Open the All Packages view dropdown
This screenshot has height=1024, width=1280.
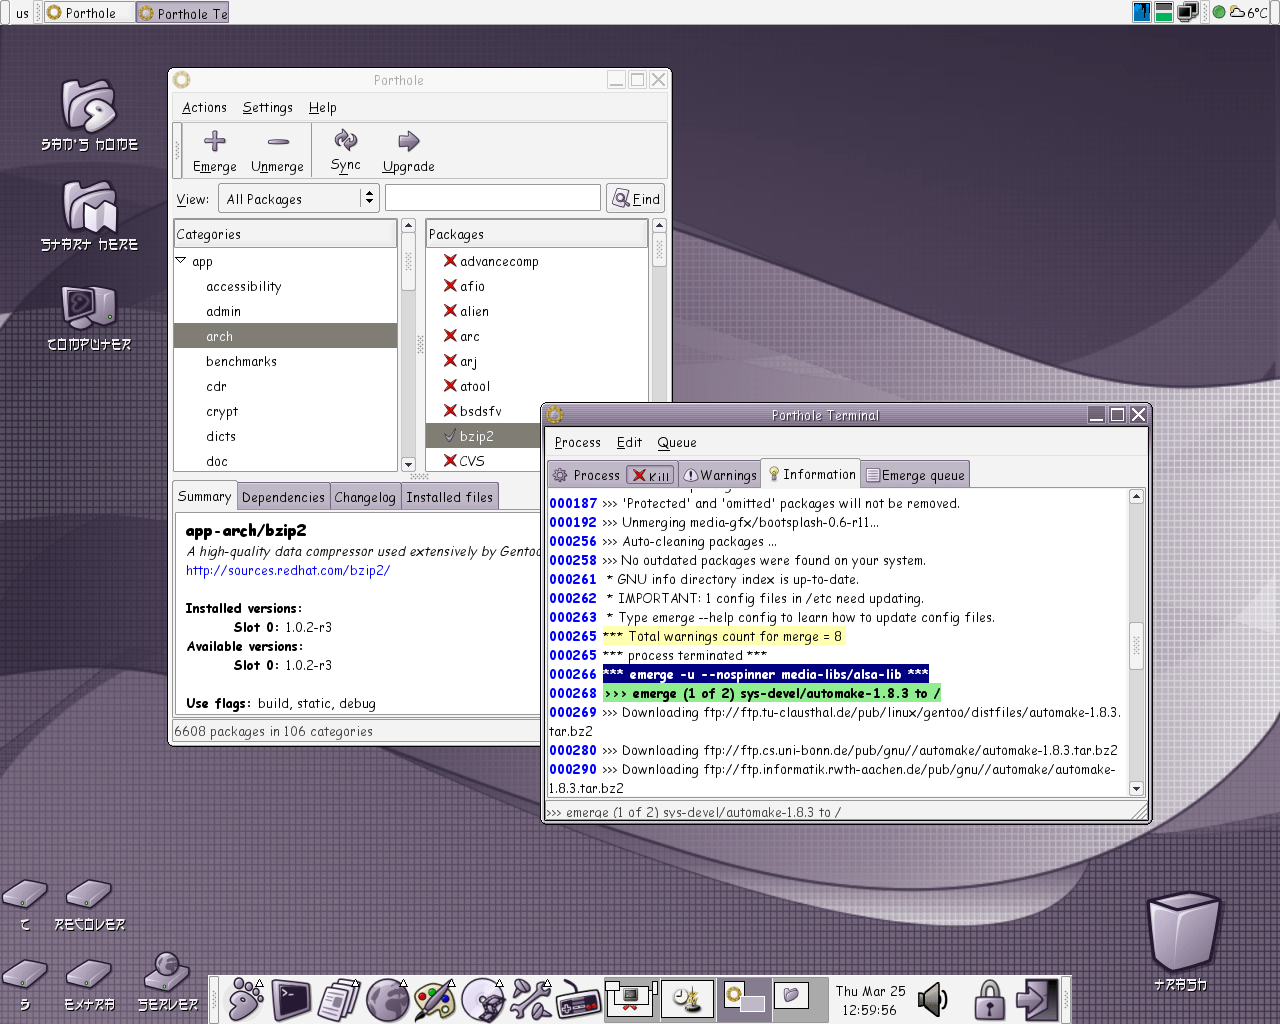tap(298, 198)
